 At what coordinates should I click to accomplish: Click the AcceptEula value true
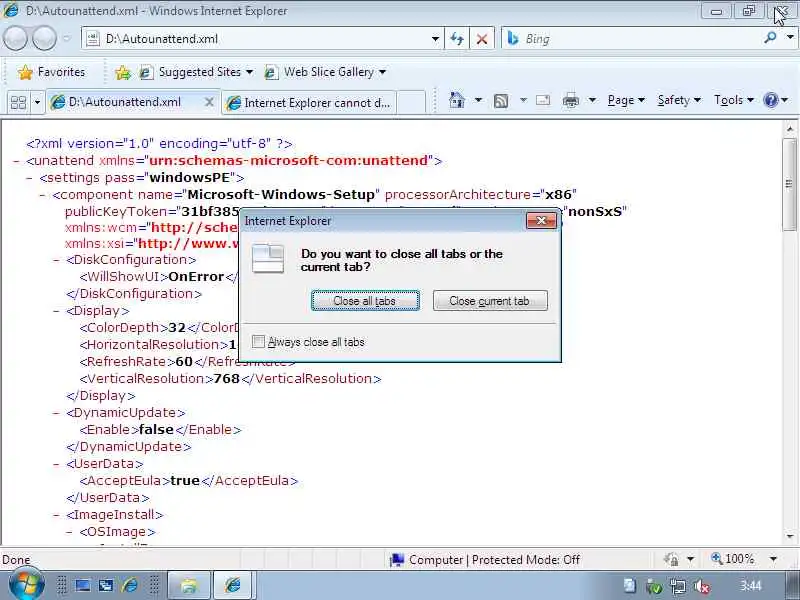(185, 481)
